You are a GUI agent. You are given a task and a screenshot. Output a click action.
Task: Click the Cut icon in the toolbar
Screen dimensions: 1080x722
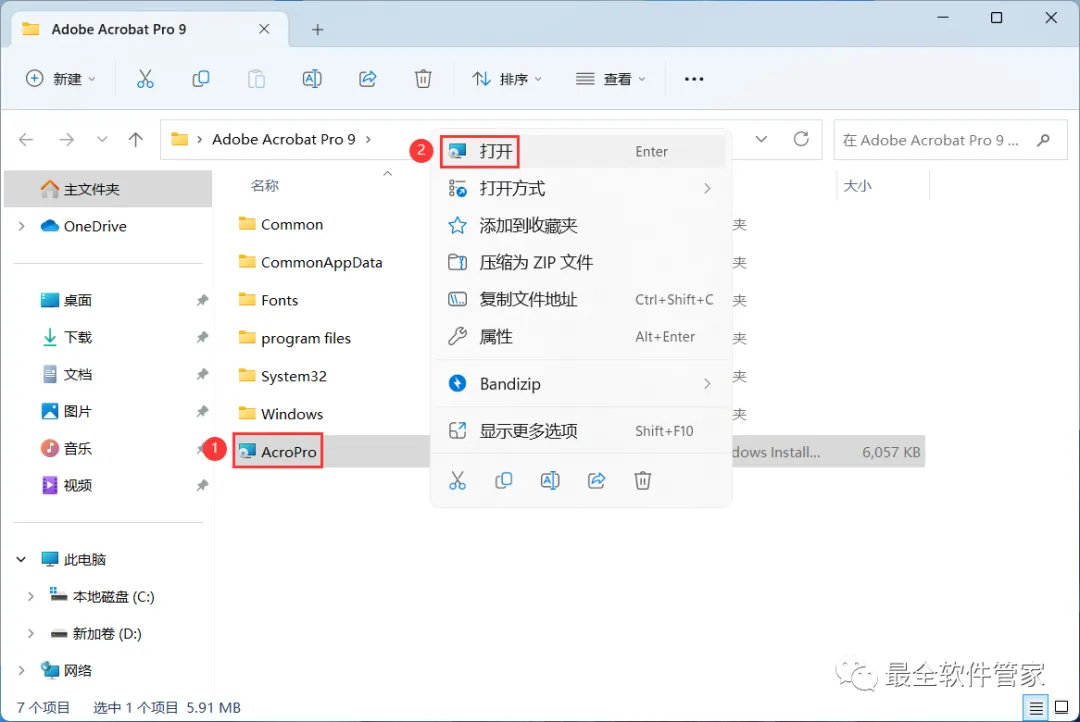[145, 79]
